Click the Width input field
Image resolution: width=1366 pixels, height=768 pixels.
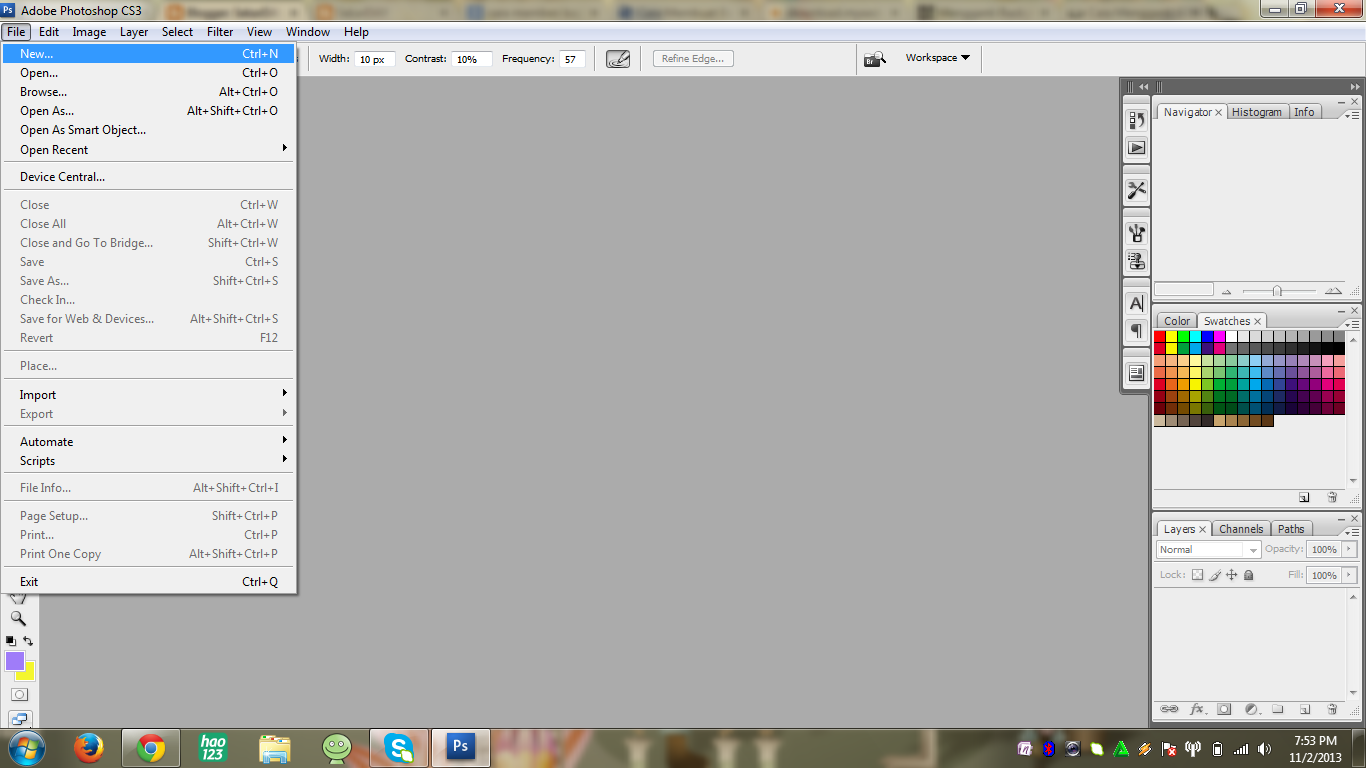coord(375,59)
